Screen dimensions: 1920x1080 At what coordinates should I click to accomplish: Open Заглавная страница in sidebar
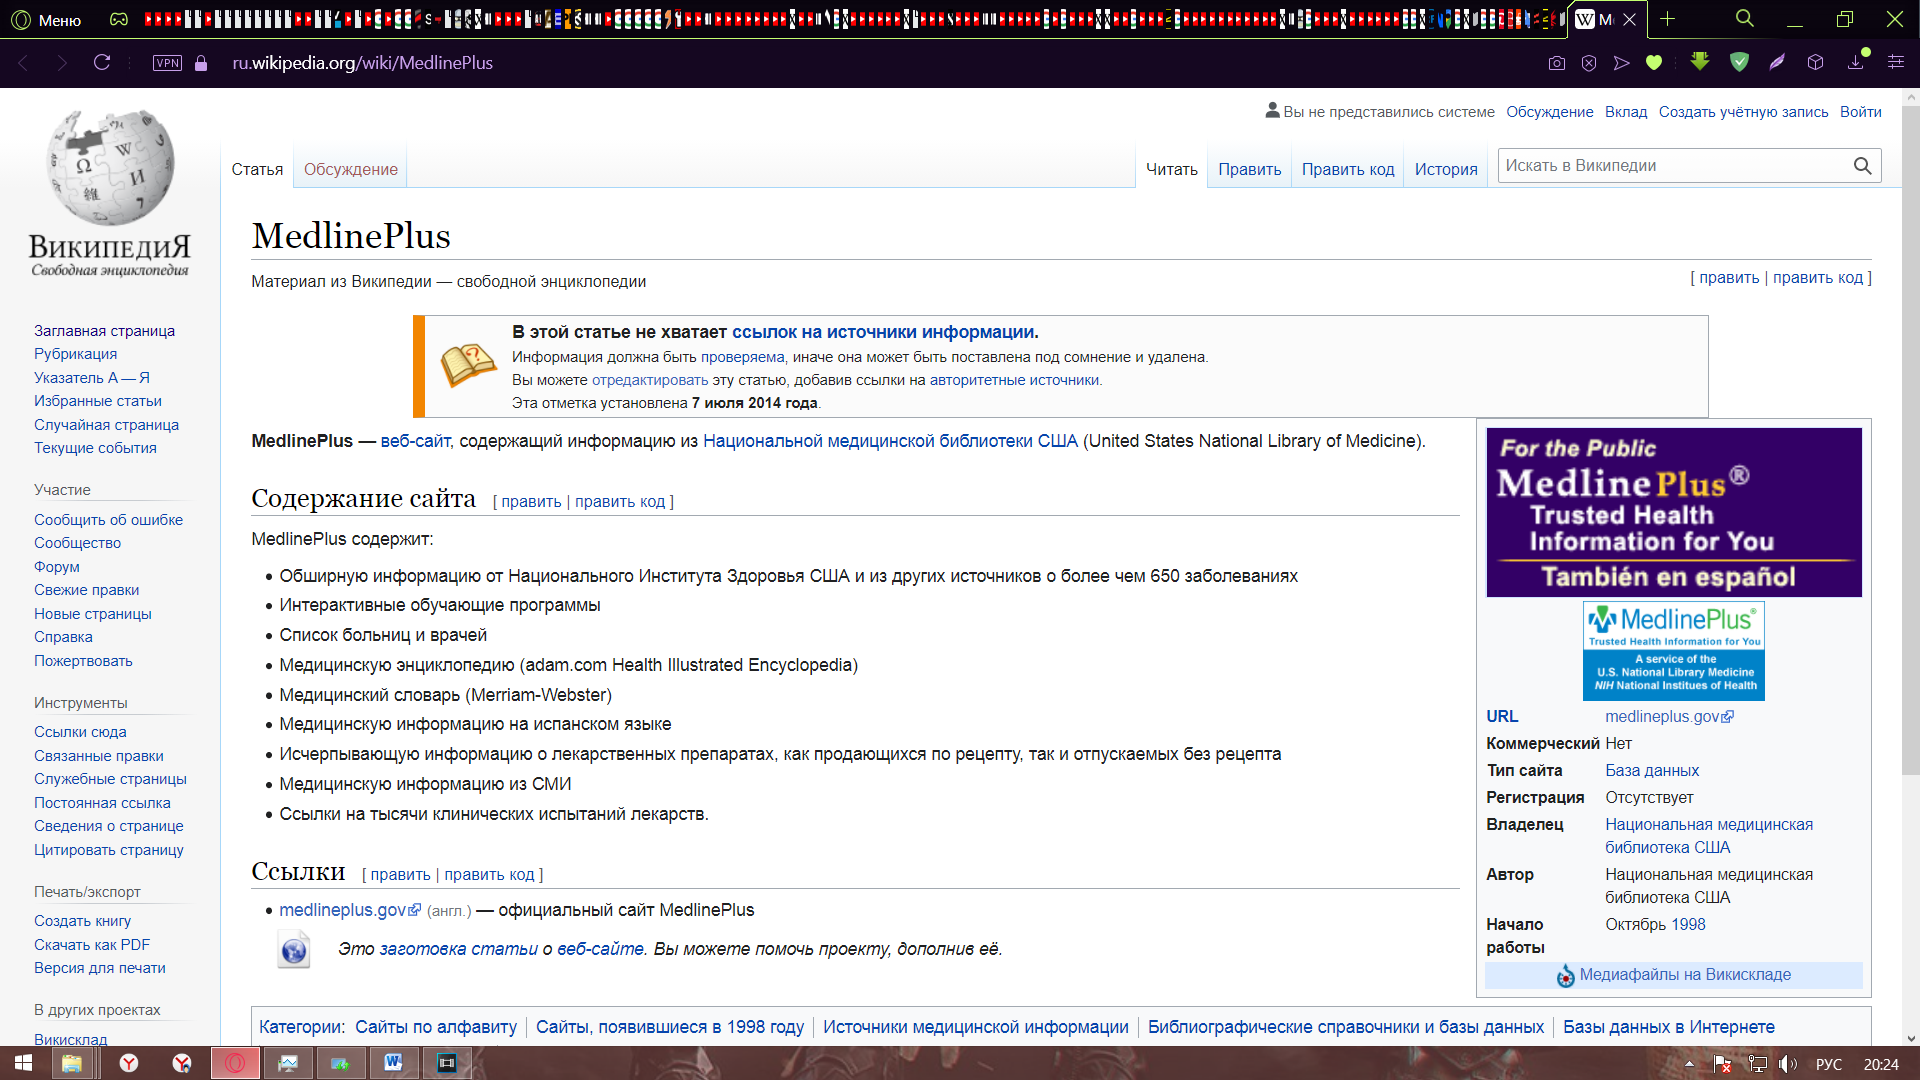click(104, 331)
